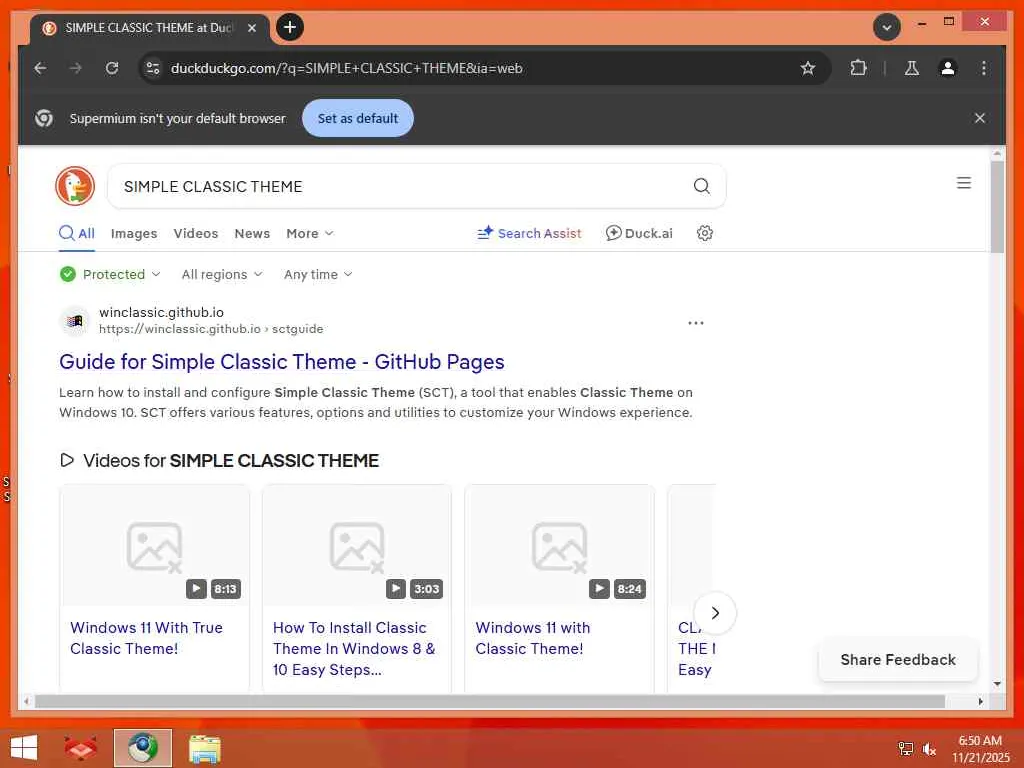Switch to the News tab
This screenshot has width=1024, height=768.
point(252,234)
